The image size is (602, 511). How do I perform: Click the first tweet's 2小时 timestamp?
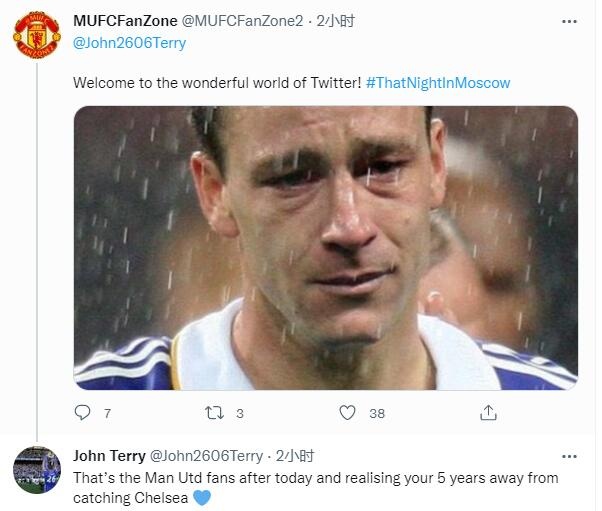[329, 21]
